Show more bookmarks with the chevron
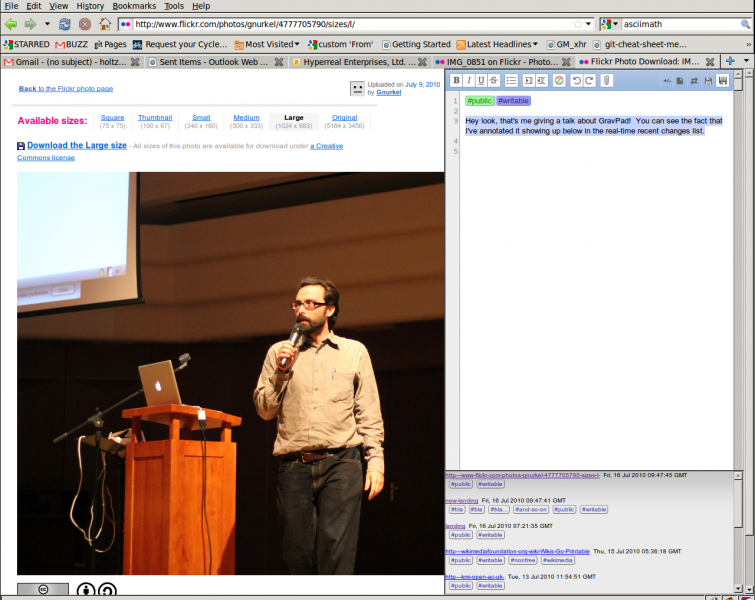This screenshot has height=600, width=755. 749,44
